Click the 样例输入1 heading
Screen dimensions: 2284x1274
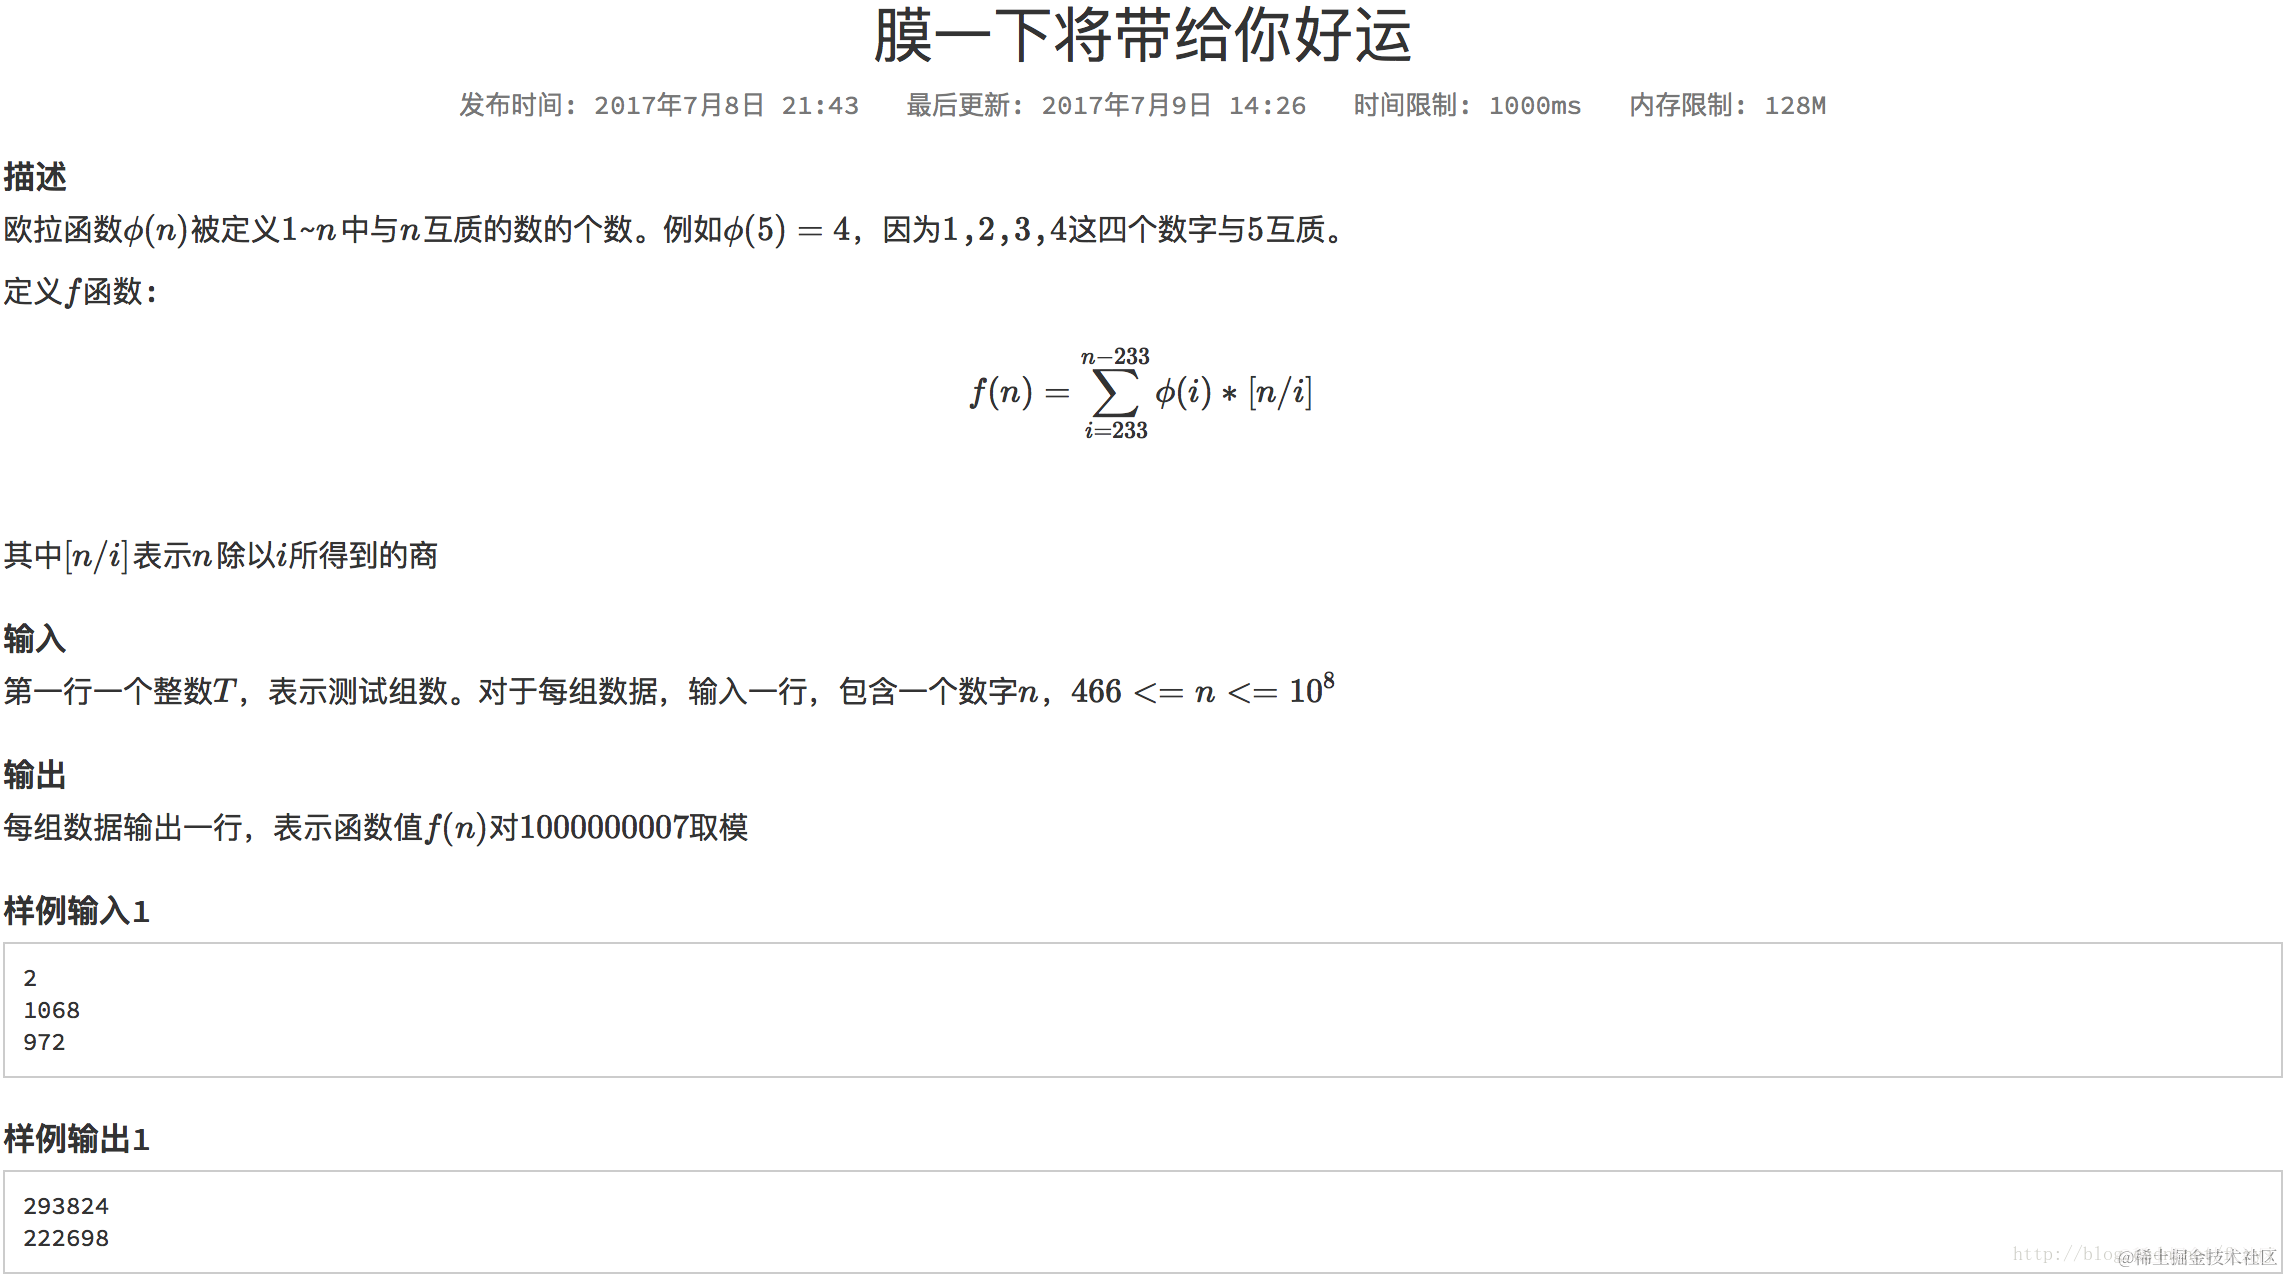click(76, 911)
